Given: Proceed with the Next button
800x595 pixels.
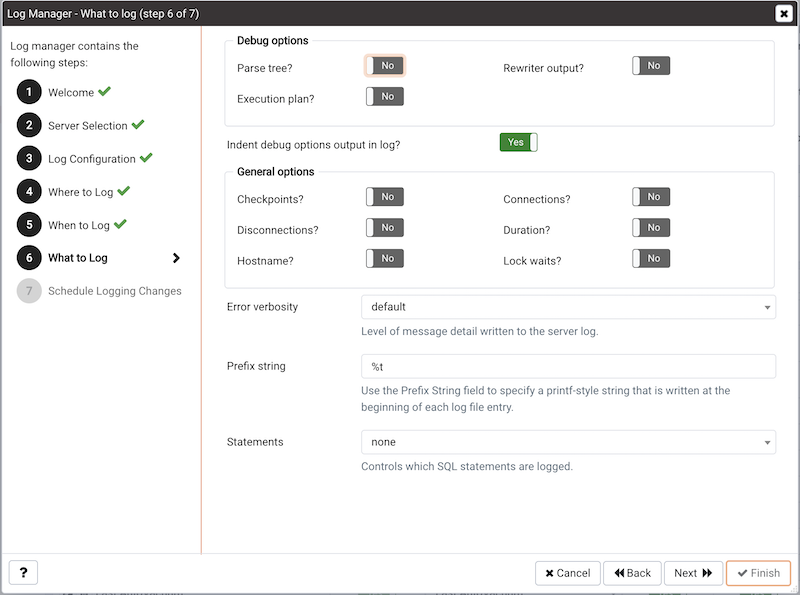Looking at the screenshot, I should coord(693,573).
